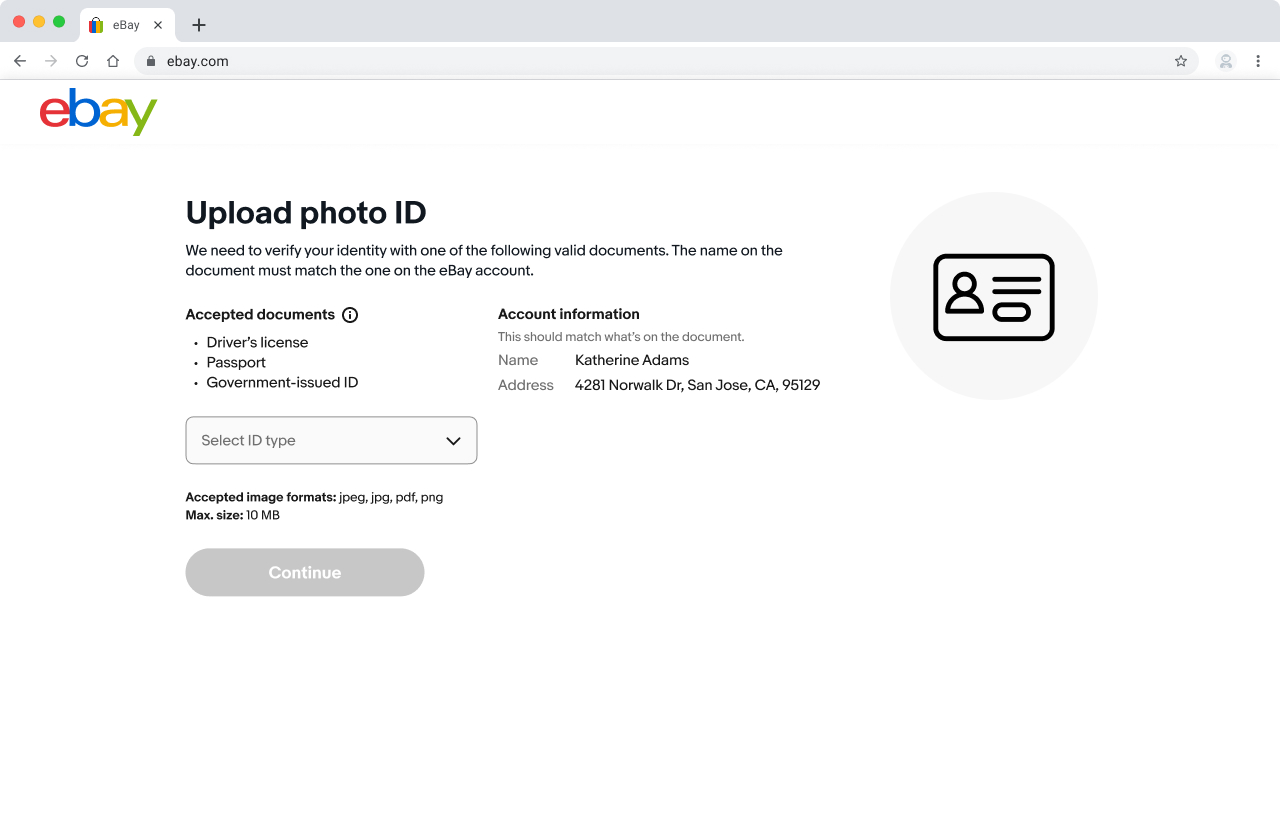This screenshot has height=832, width=1280.
Task: Open a new browser tab
Action: point(199,25)
